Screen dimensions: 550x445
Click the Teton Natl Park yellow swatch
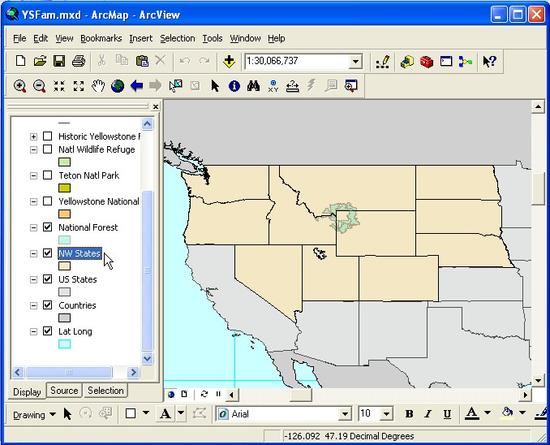click(64, 188)
